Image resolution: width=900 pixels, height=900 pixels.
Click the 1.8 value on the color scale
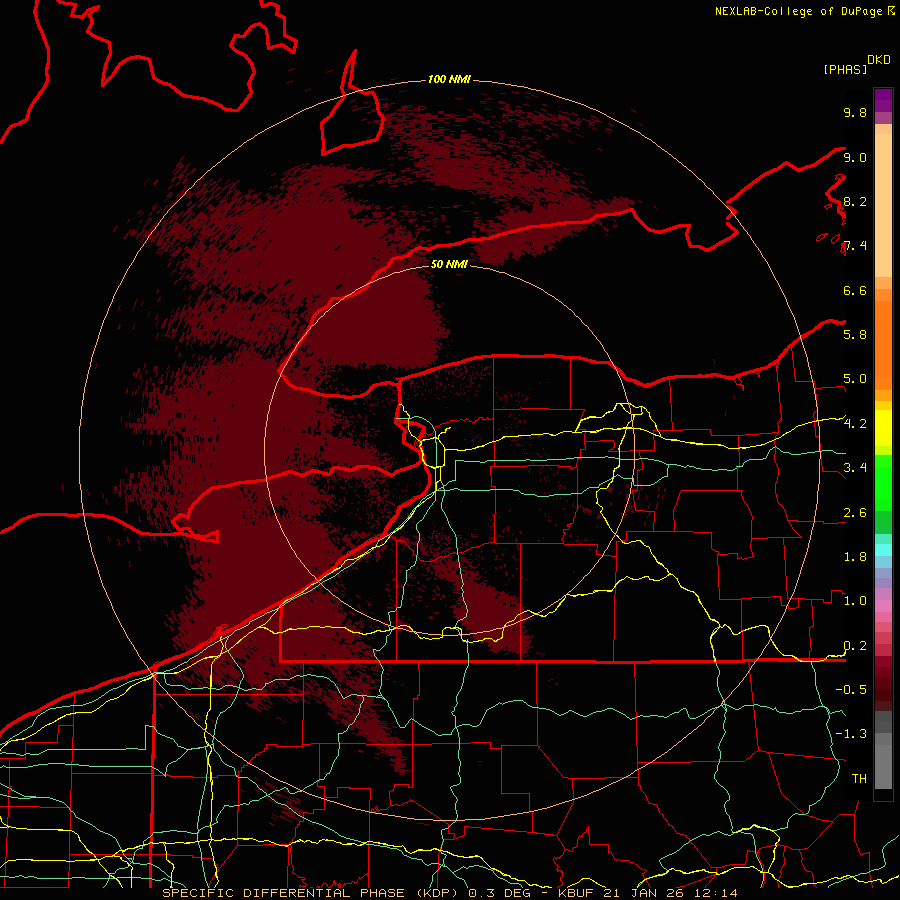(x=855, y=557)
